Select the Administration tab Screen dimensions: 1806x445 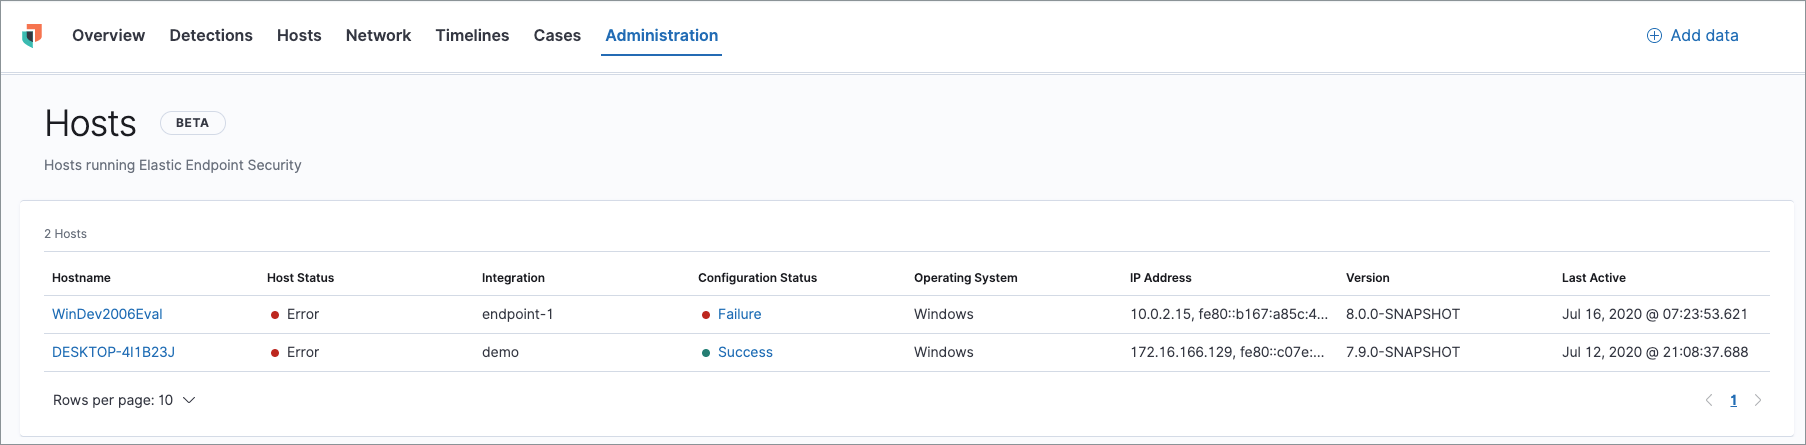click(x=661, y=36)
